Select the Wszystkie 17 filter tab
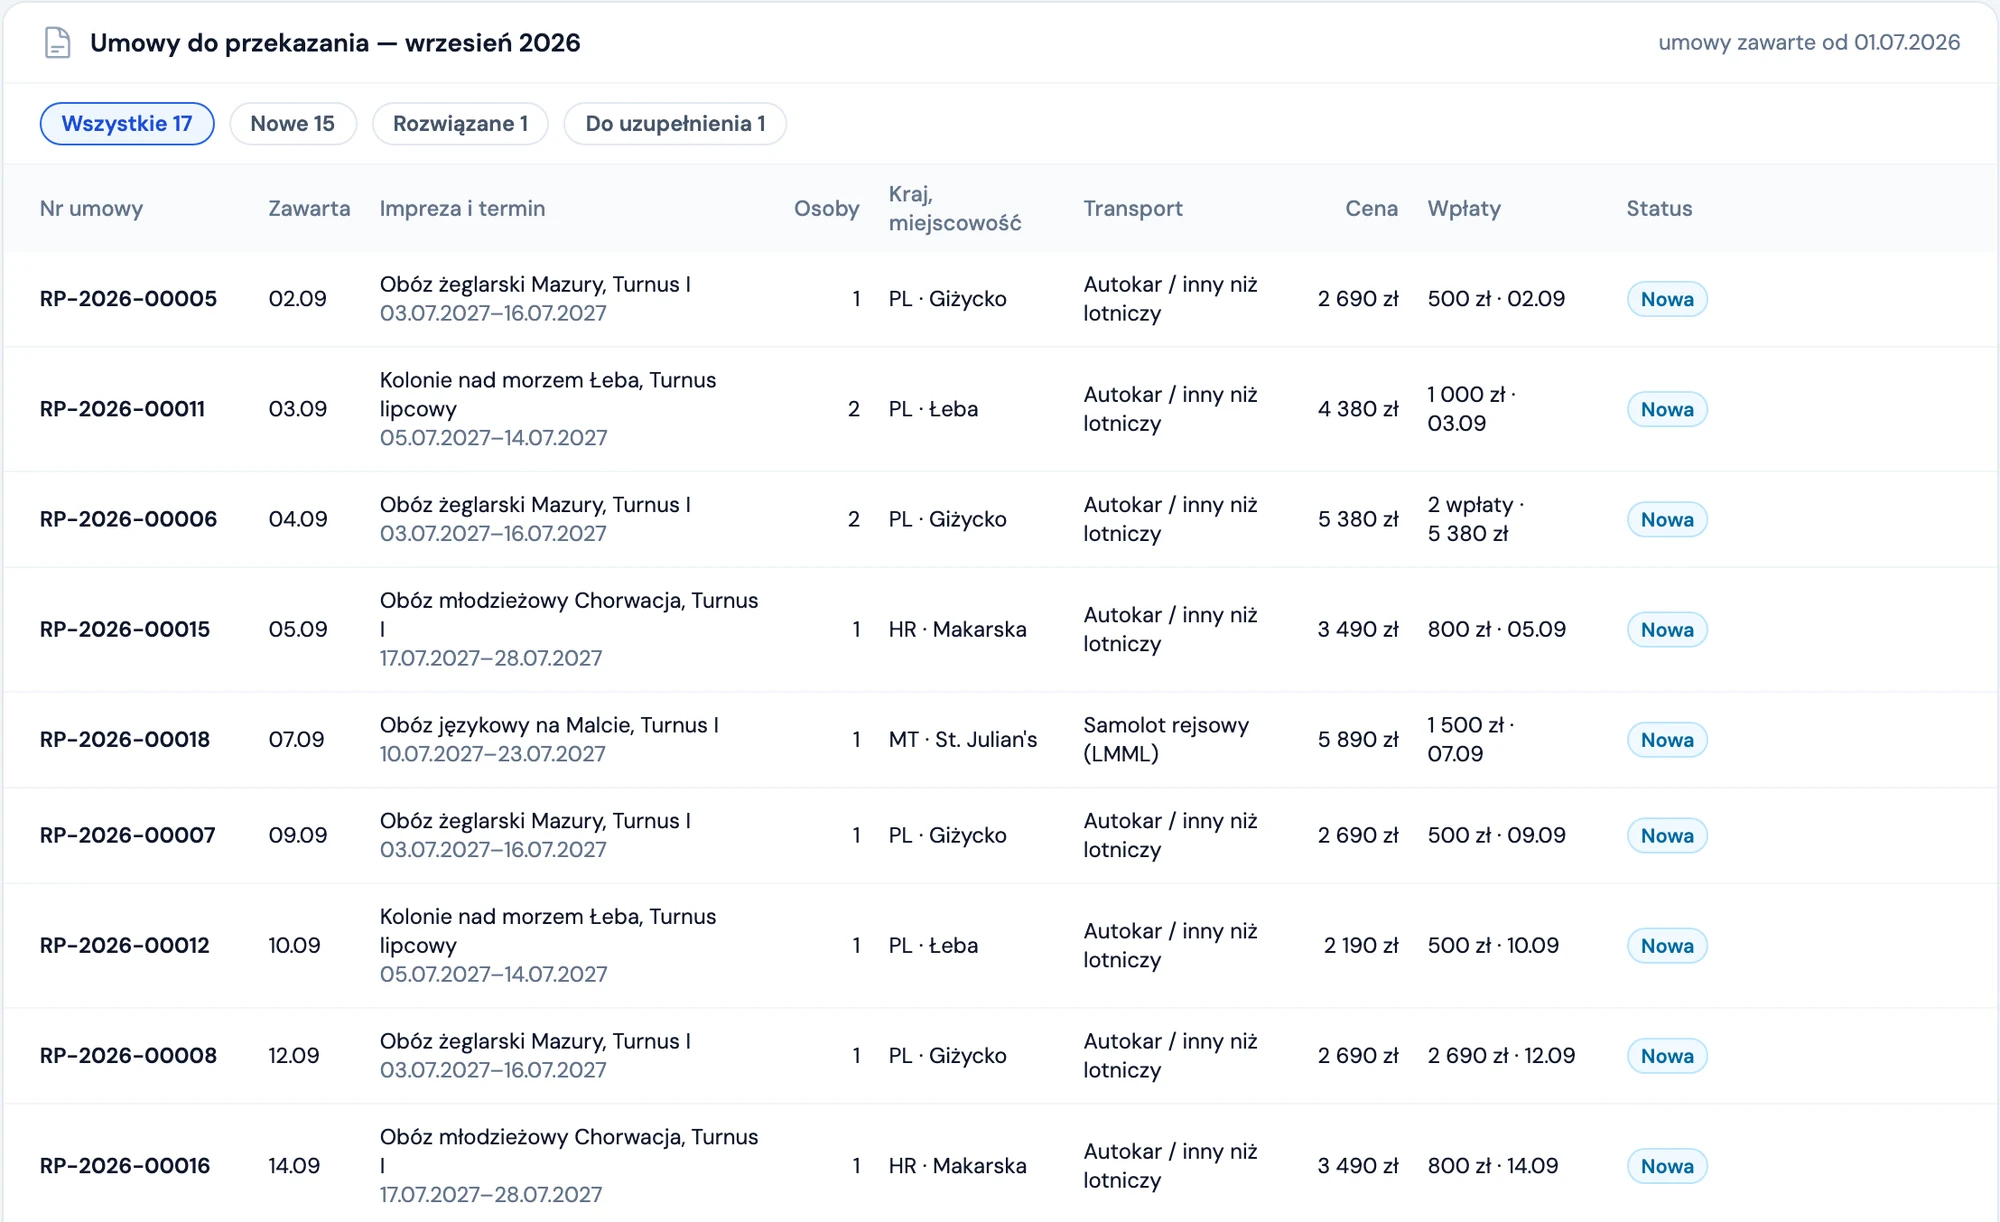Viewport: 2000px width, 1222px height. pyautogui.click(x=127, y=124)
